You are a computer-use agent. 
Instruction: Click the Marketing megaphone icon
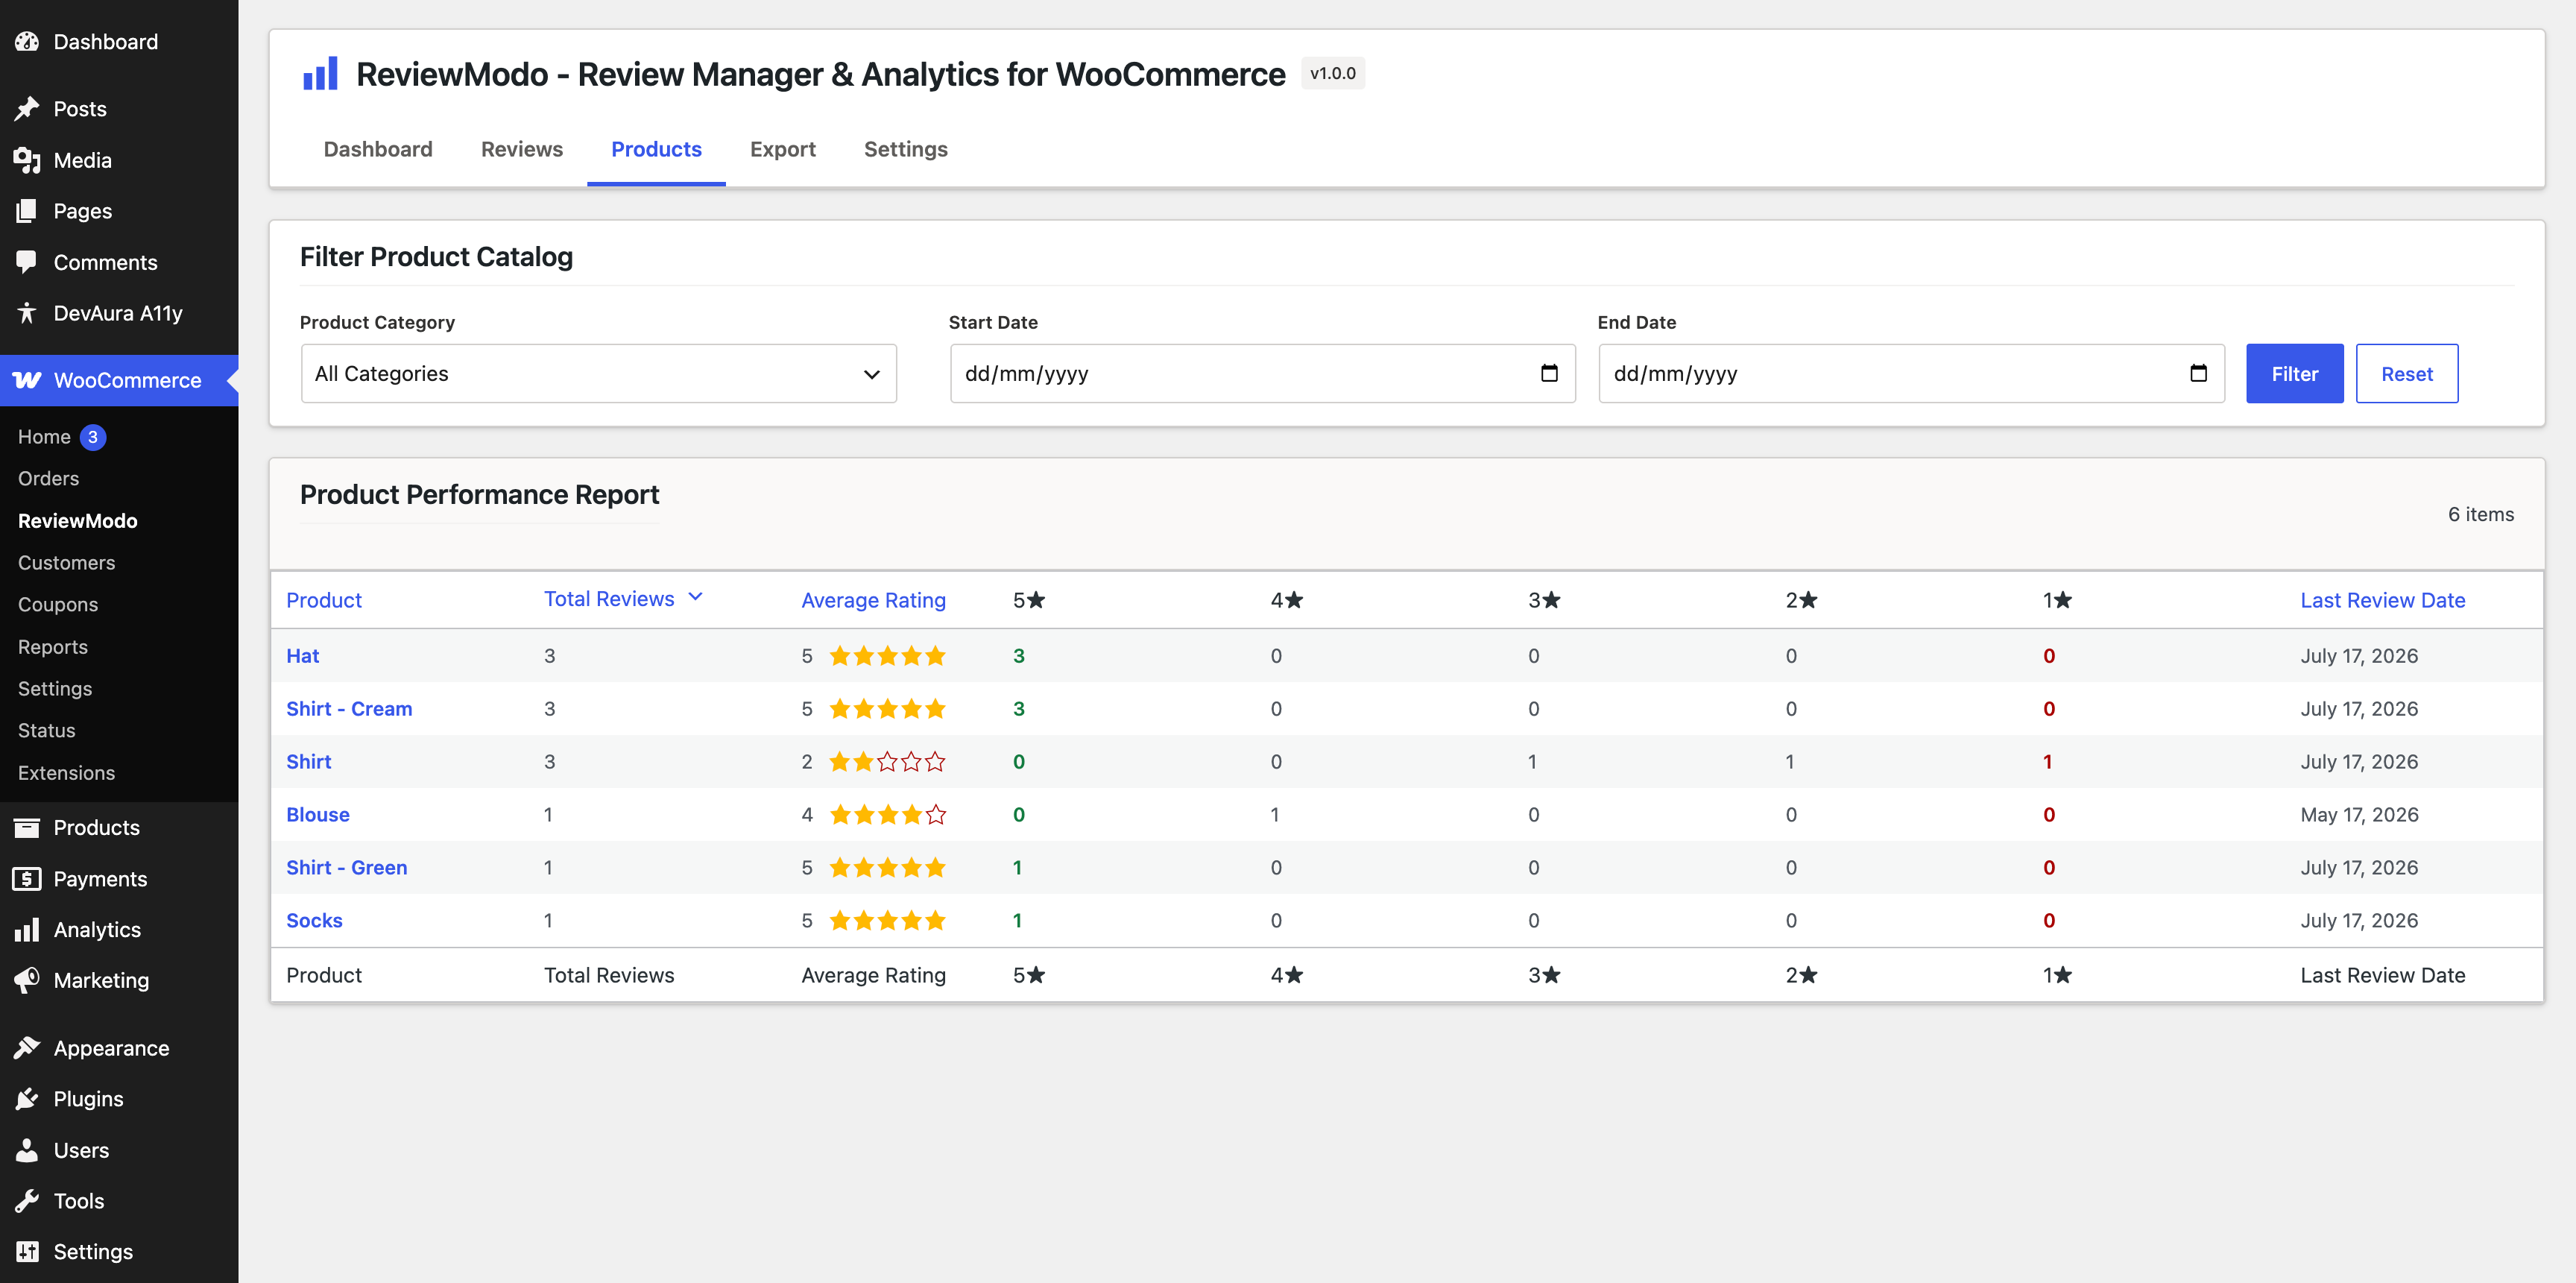coord(27,981)
